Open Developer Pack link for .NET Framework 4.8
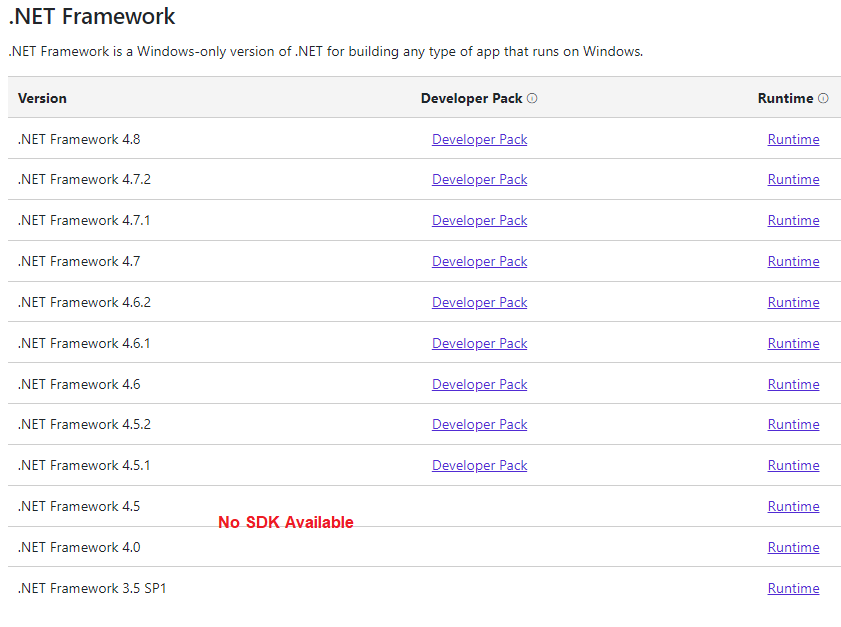The height and width of the screenshot is (627, 841). pos(479,139)
